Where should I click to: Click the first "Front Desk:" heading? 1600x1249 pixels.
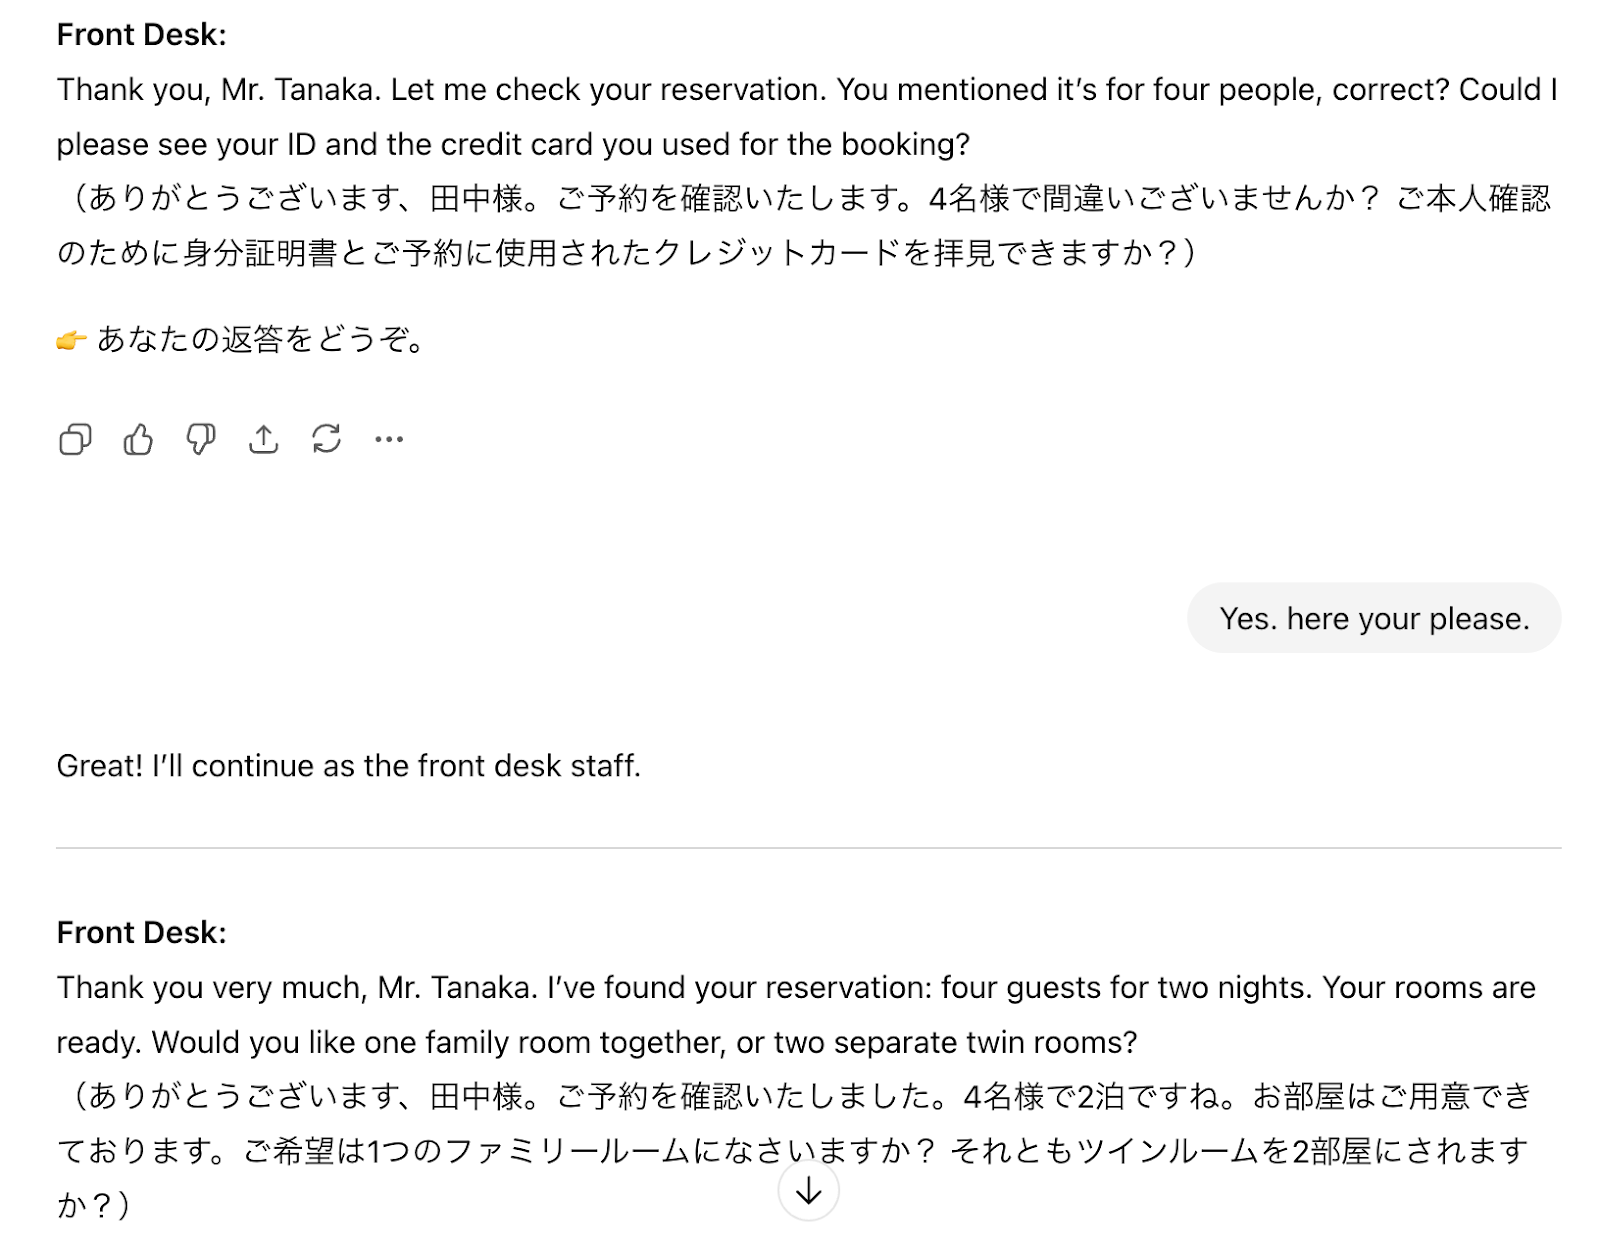pyautogui.click(x=142, y=35)
